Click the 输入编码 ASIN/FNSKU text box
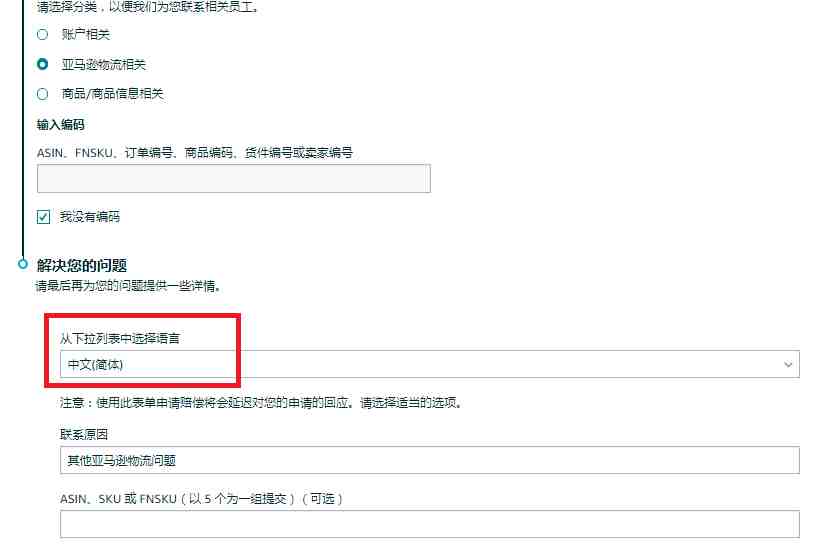The width and height of the screenshot is (835, 549). [234, 178]
